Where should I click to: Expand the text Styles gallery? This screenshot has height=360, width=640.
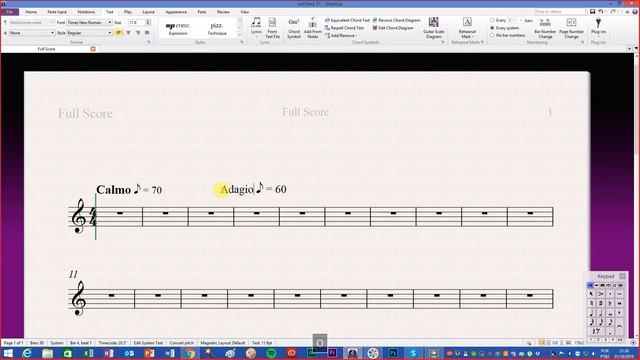(240, 36)
